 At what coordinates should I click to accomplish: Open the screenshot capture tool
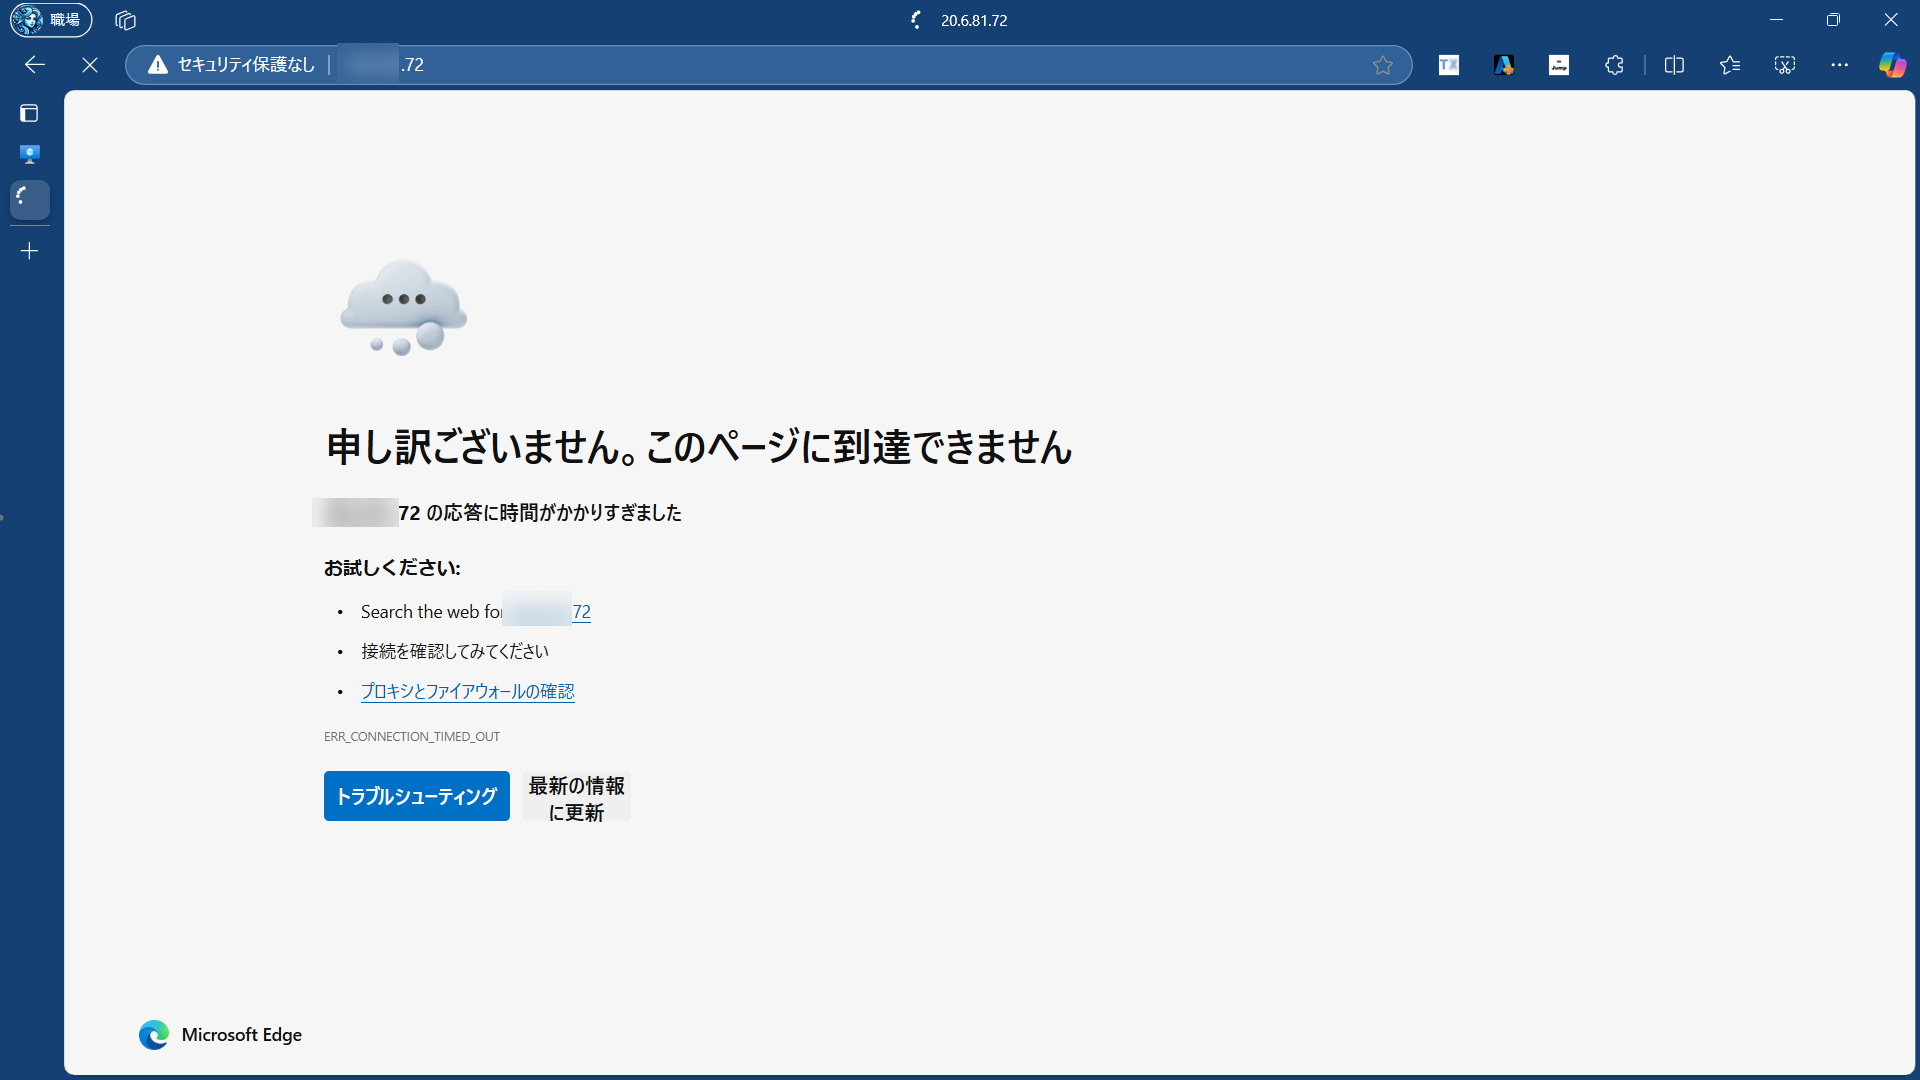coord(1785,65)
